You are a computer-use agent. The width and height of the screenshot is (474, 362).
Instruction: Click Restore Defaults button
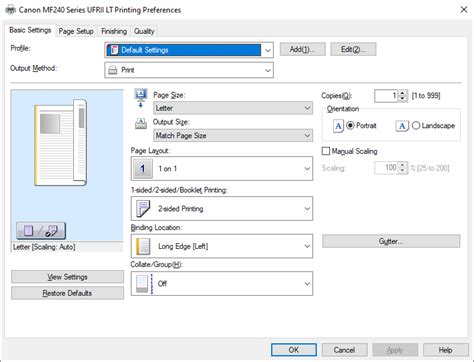[x=67, y=293]
